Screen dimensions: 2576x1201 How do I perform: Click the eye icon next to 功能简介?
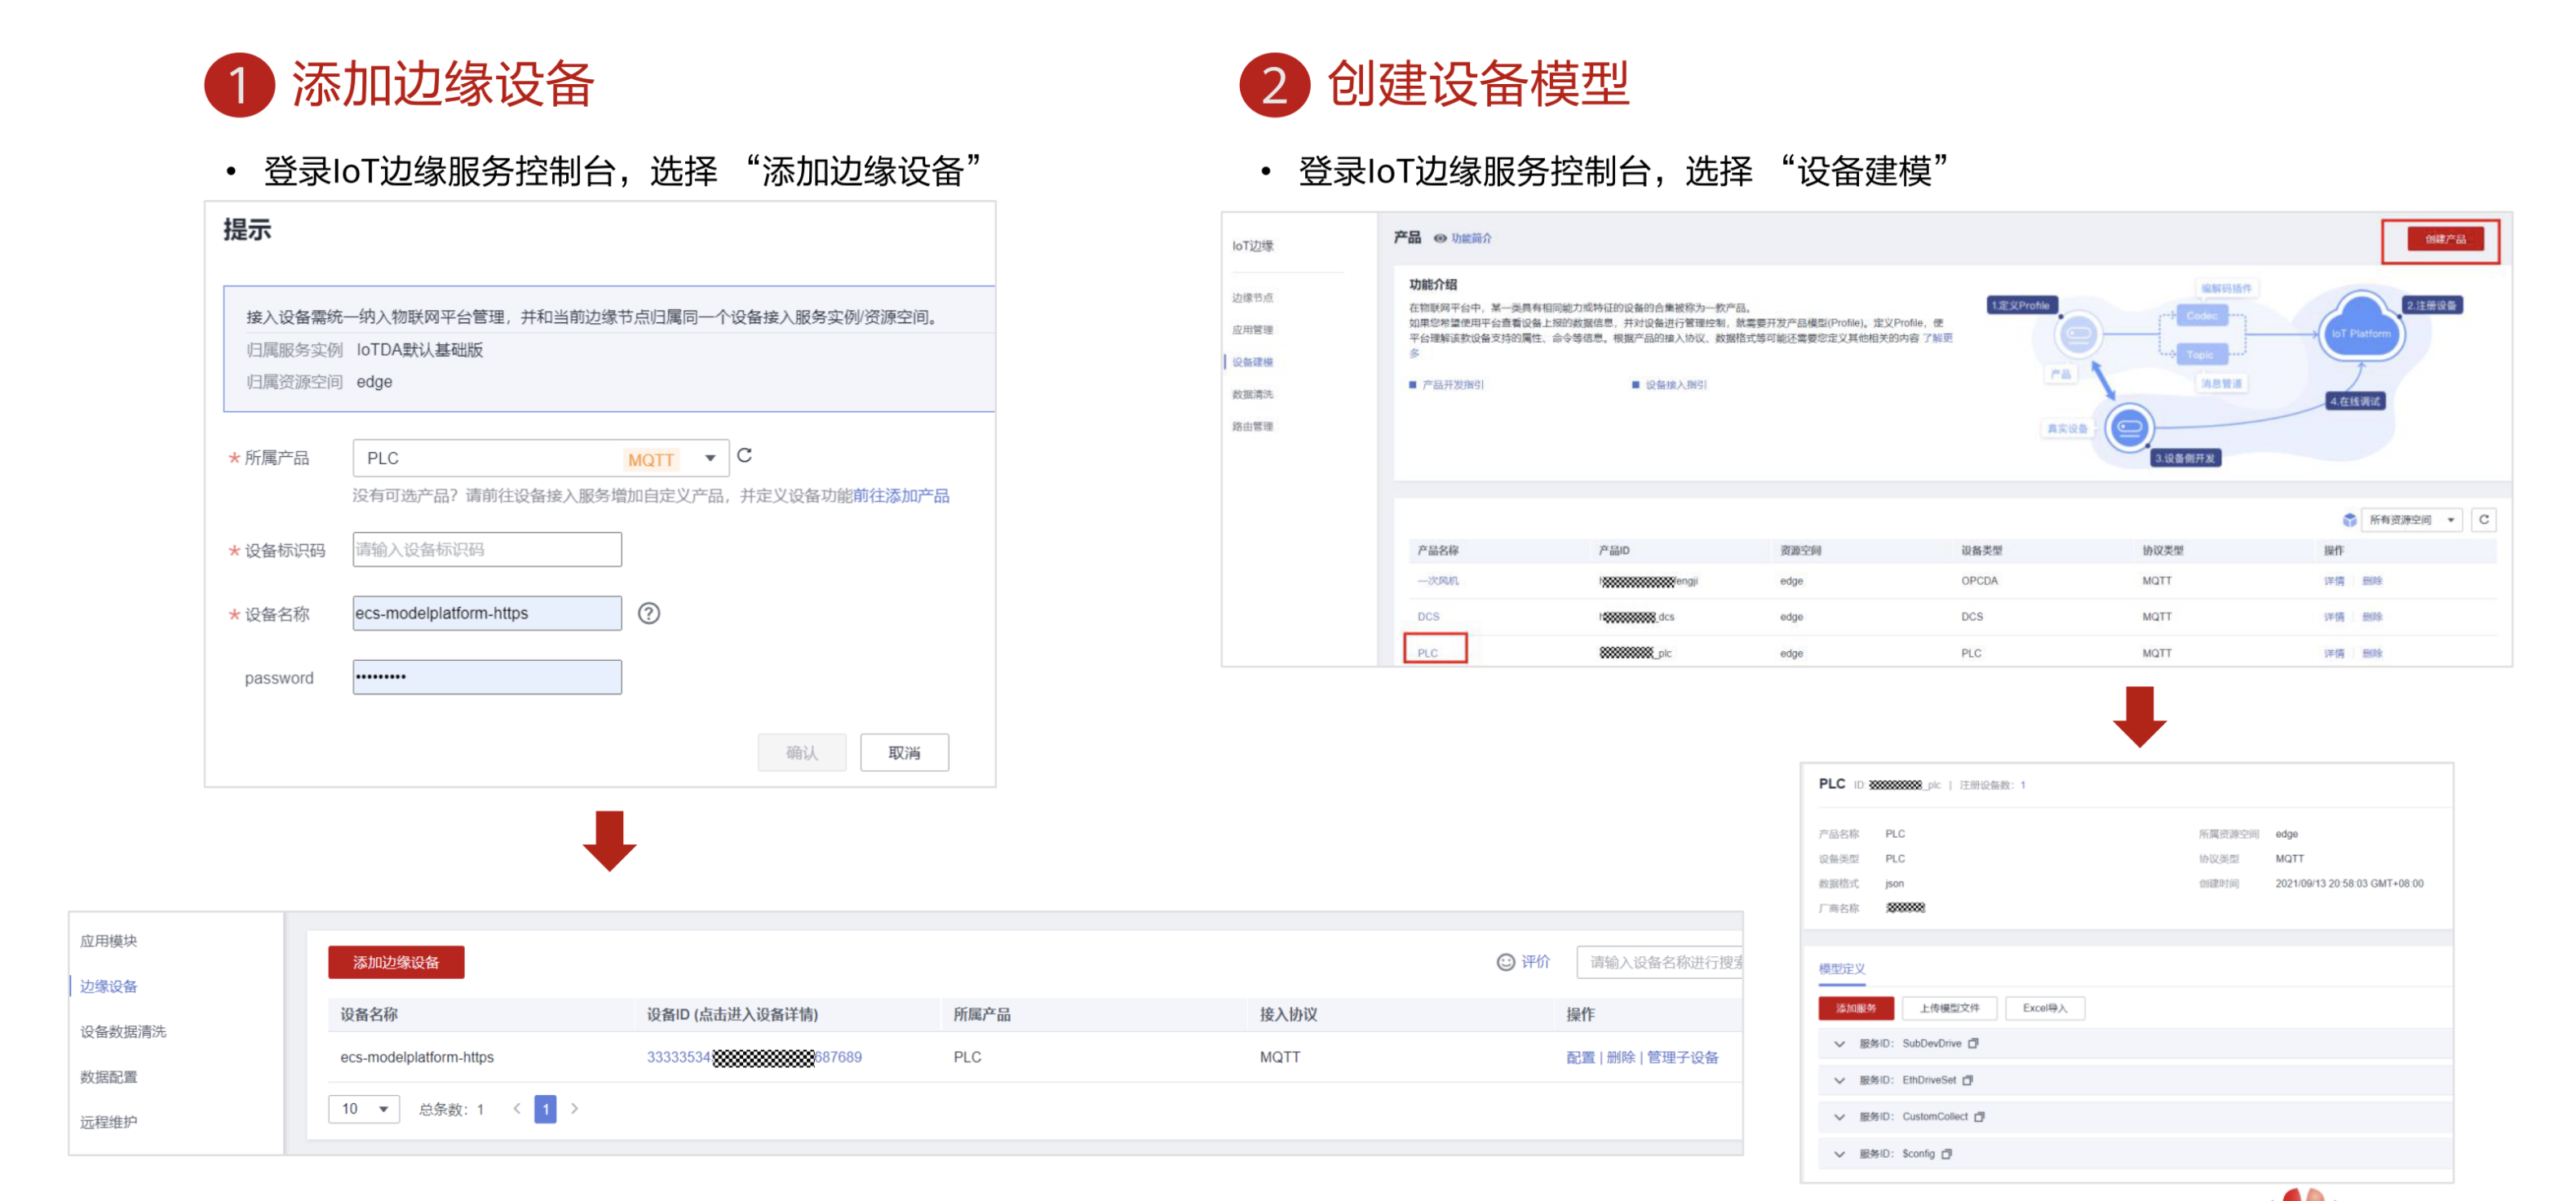pos(1439,238)
